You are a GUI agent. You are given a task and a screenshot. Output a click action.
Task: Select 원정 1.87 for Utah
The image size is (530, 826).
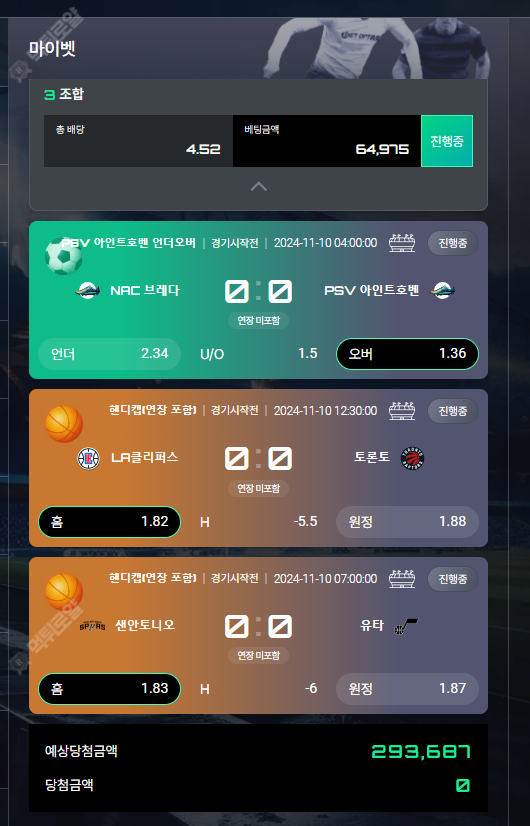point(407,689)
